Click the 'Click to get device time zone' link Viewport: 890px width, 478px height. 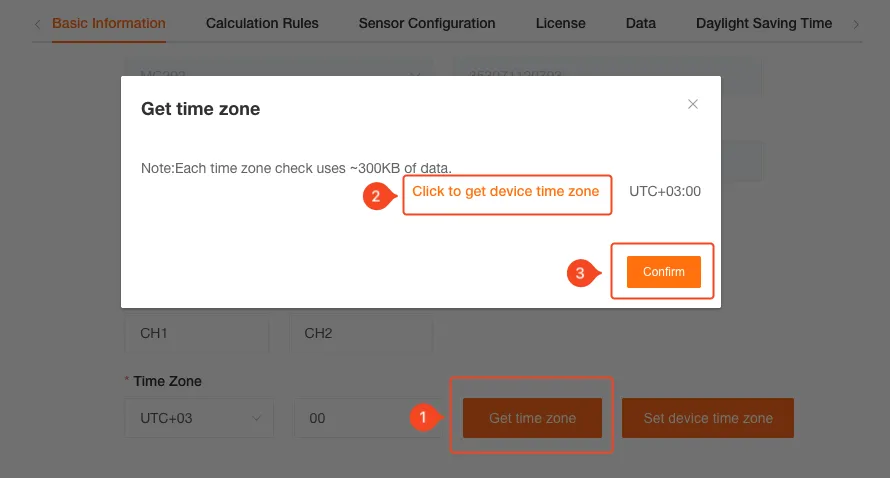506,191
